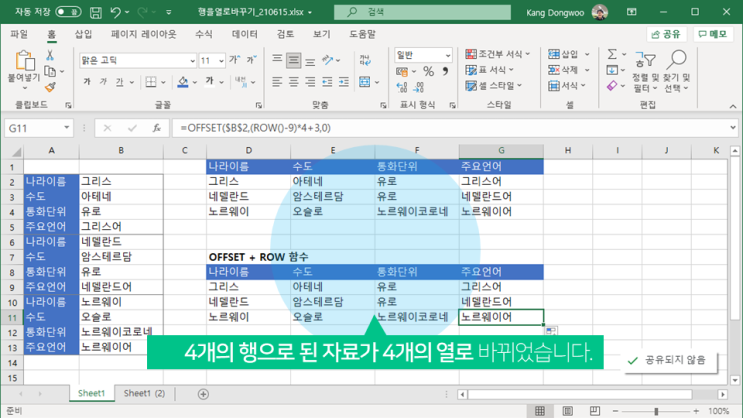Toggle Middle Align vertical alignment

click(x=294, y=60)
